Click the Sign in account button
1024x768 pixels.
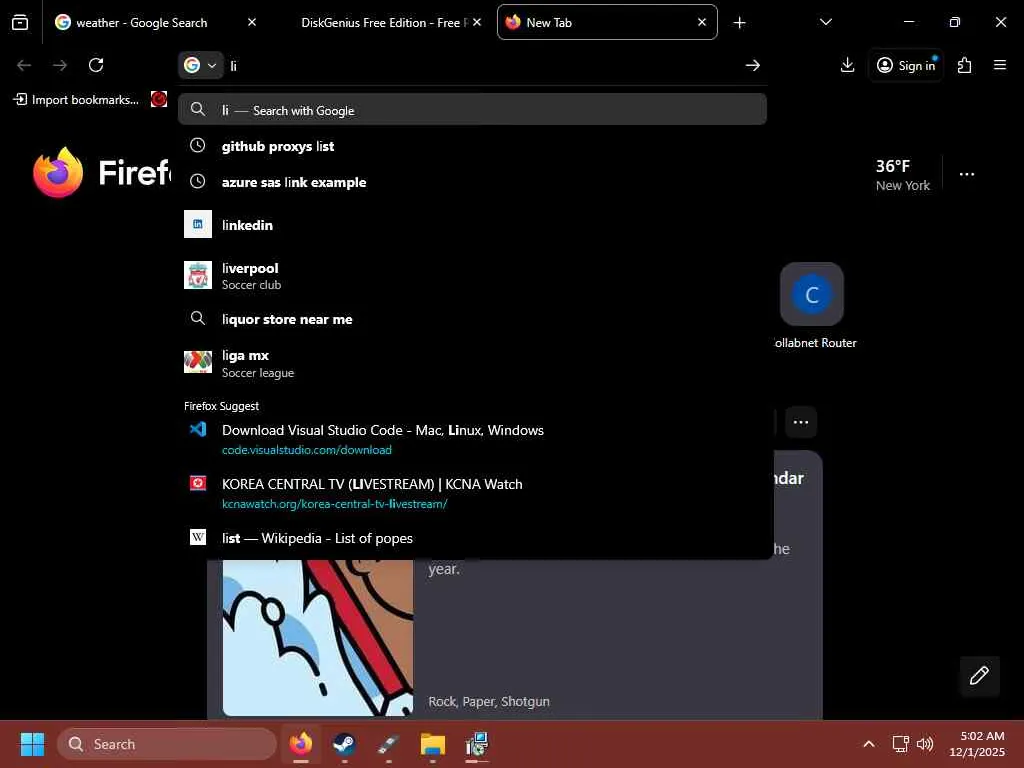click(906, 65)
